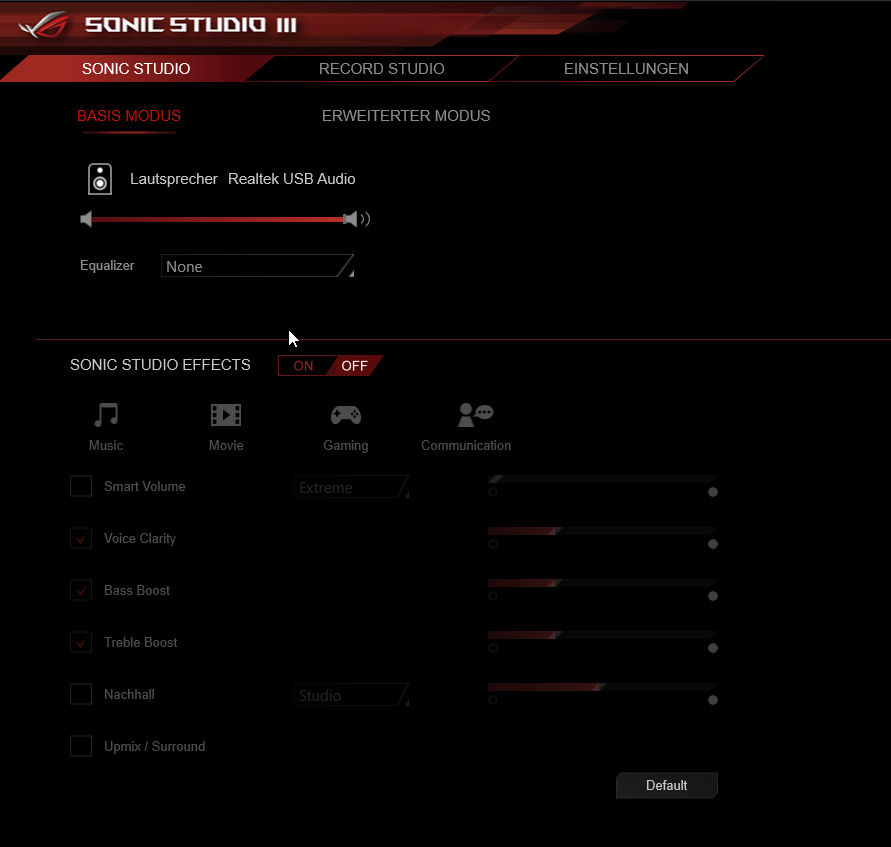Click the Lautsprecher speaker device icon

coord(100,179)
